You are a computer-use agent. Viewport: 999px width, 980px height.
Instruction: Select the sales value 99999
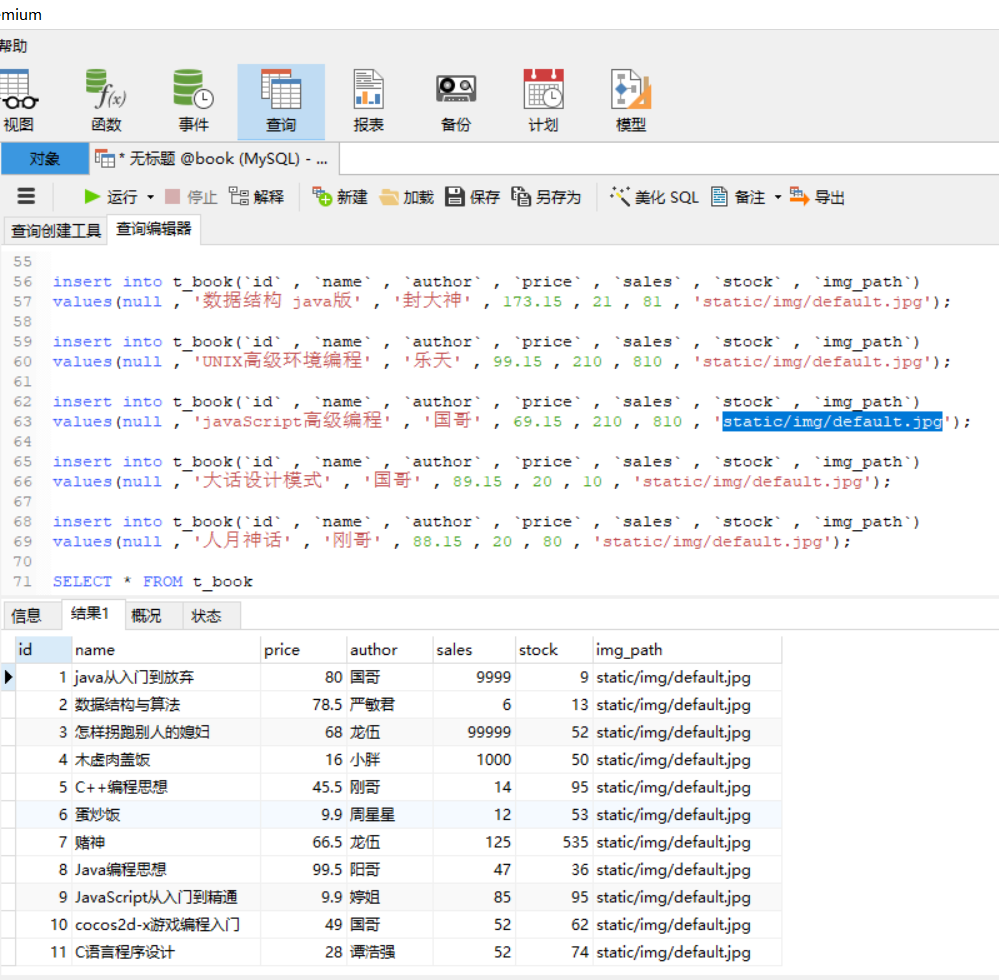(473, 732)
